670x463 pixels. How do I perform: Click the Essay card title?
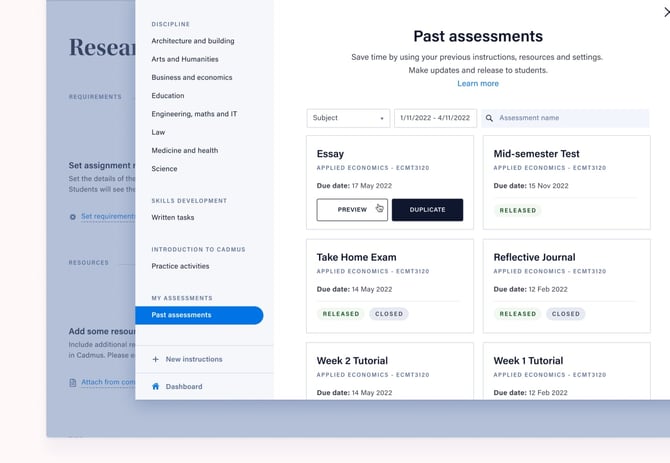[x=330, y=154]
